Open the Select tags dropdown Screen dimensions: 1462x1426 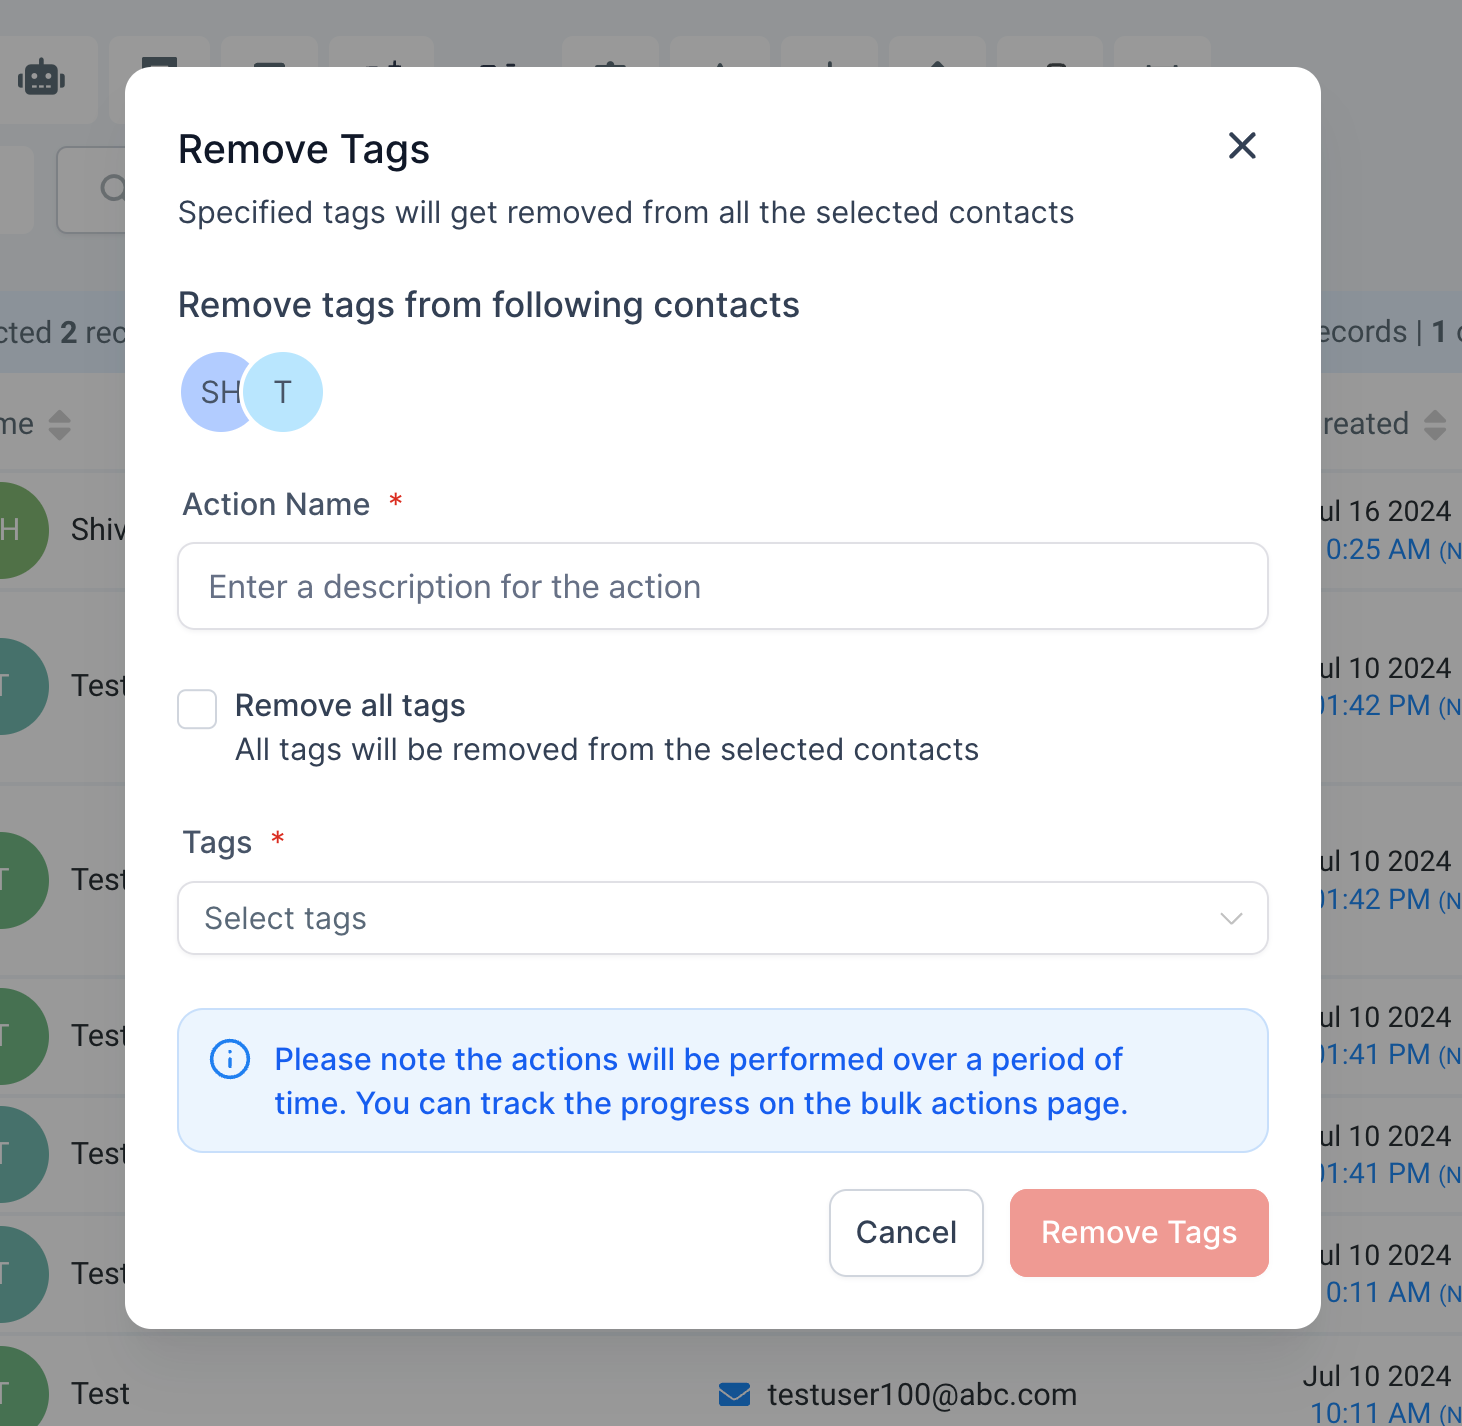coord(723,918)
